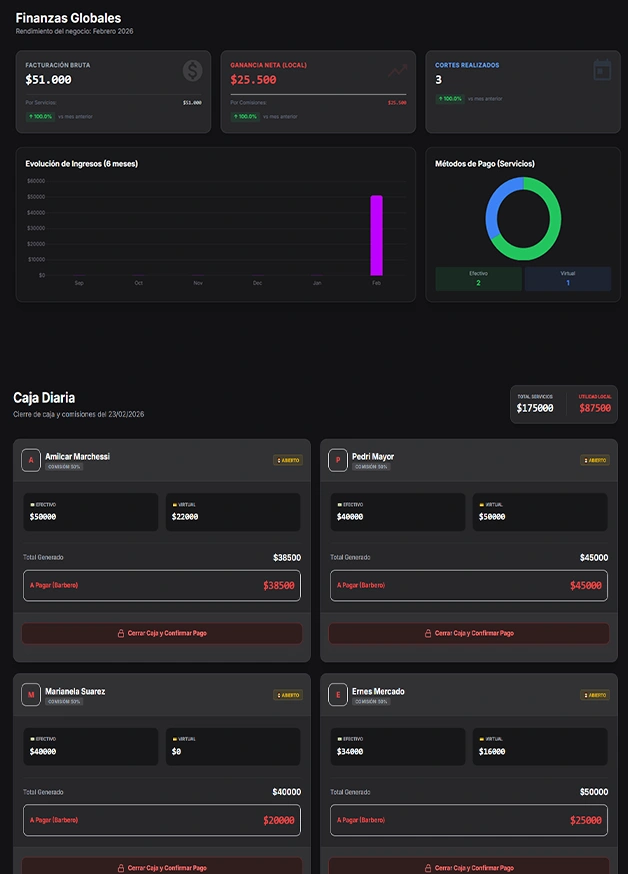Click Marianela Suarez's "M" avatar icon
The width and height of the screenshot is (628, 874).
(31, 694)
